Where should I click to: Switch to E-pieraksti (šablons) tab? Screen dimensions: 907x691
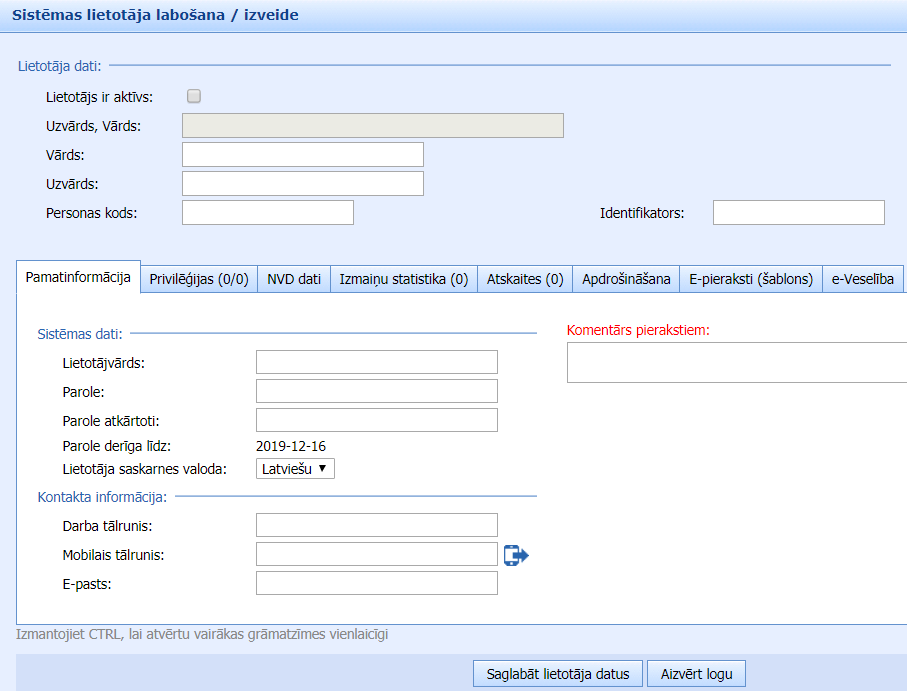pos(751,279)
